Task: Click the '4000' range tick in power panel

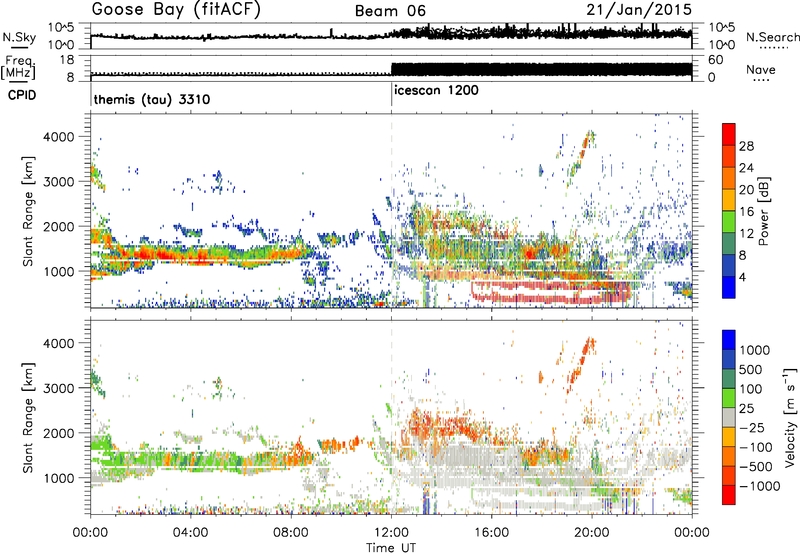Action: pyautogui.click(x=59, y=137)
